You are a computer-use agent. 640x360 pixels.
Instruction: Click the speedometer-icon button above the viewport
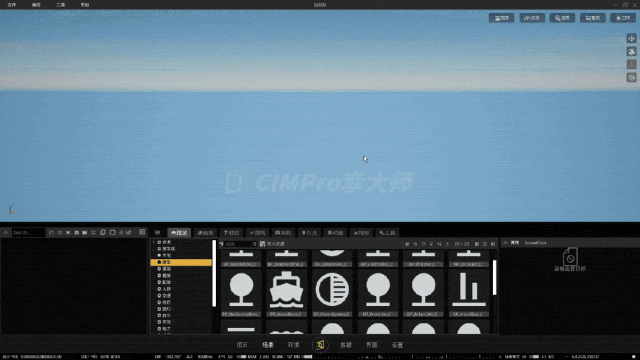(x=532, y=18)
